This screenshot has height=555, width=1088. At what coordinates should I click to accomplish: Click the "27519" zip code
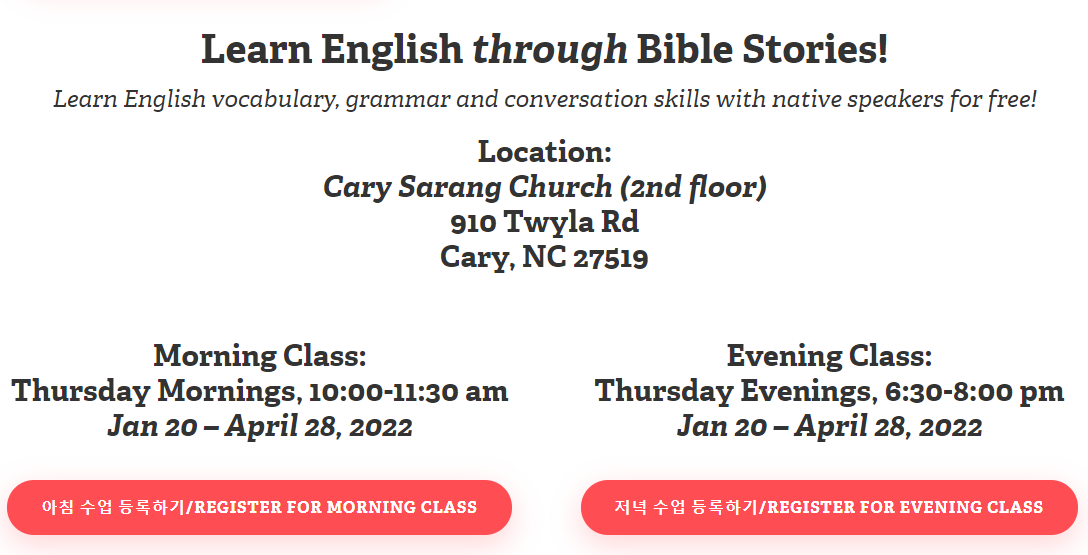[x=610, y=258]
